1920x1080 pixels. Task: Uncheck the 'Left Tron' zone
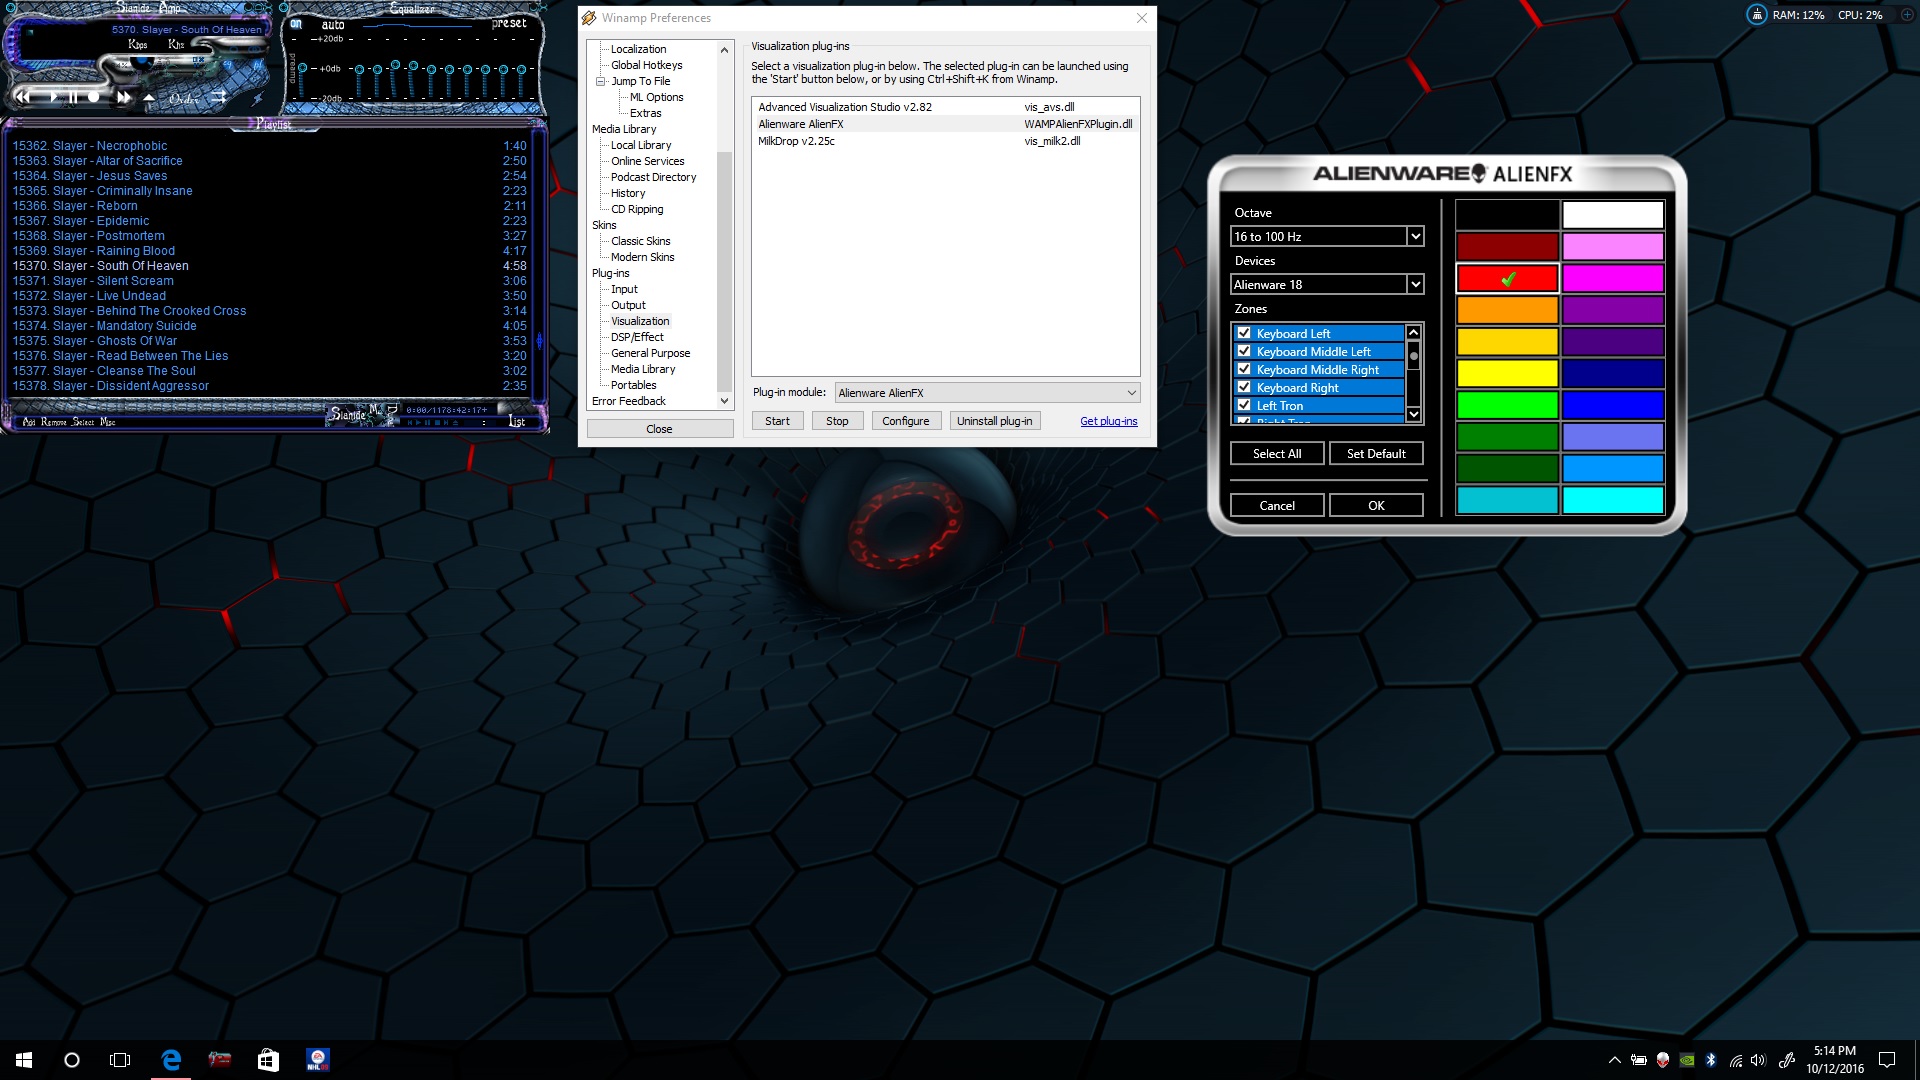[1244, 405]
